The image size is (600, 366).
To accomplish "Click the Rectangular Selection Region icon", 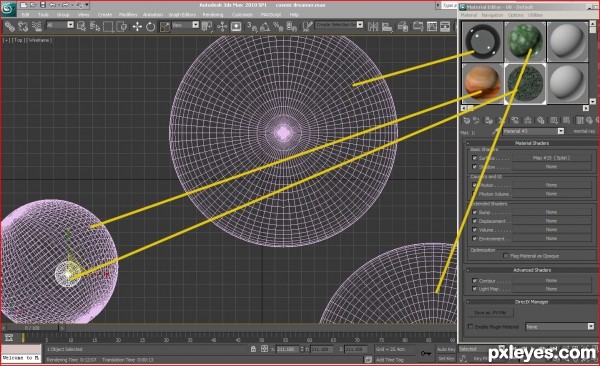I will tap(108, 26).
